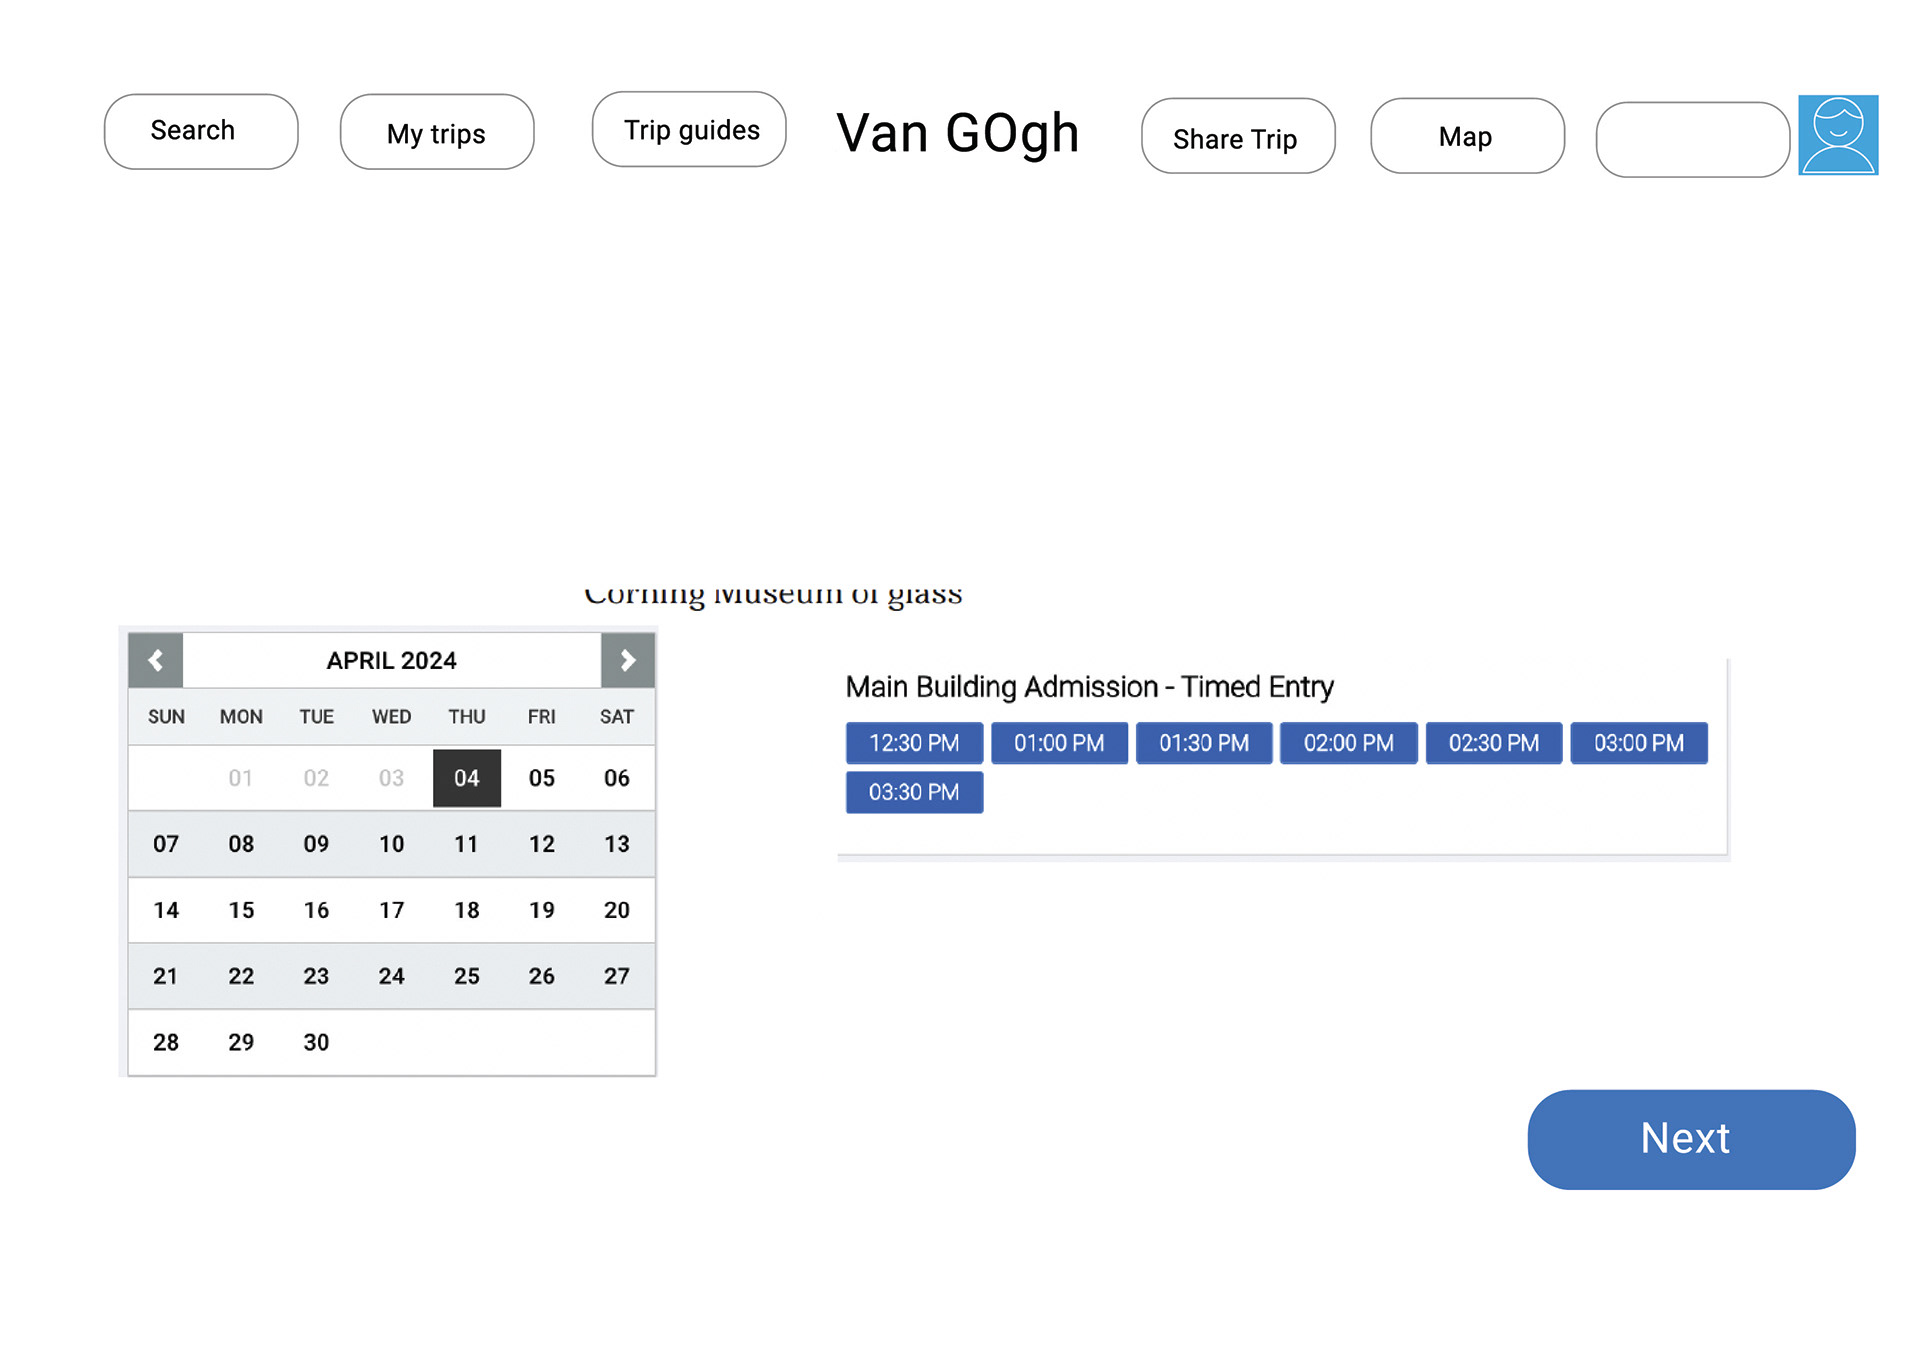Click the disabled date 01
The image size is (1920, 1366).
coord(241,778)
